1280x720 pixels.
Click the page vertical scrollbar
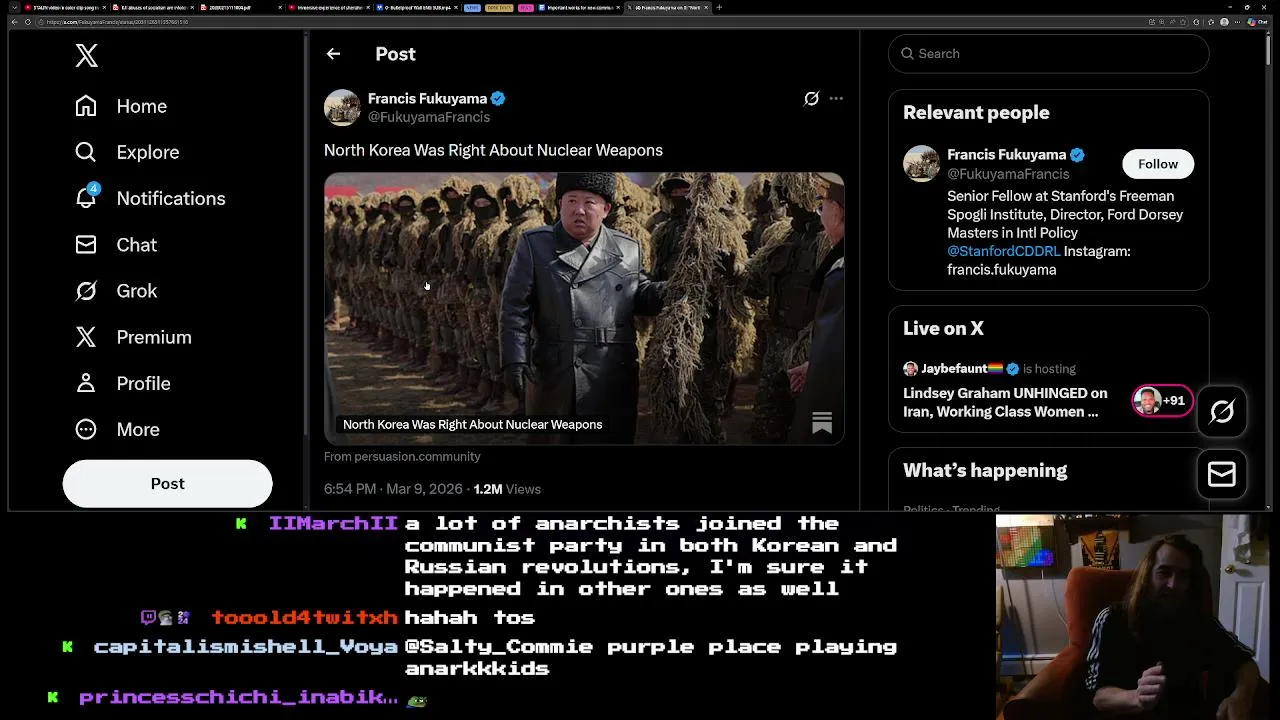point(1270,50)
